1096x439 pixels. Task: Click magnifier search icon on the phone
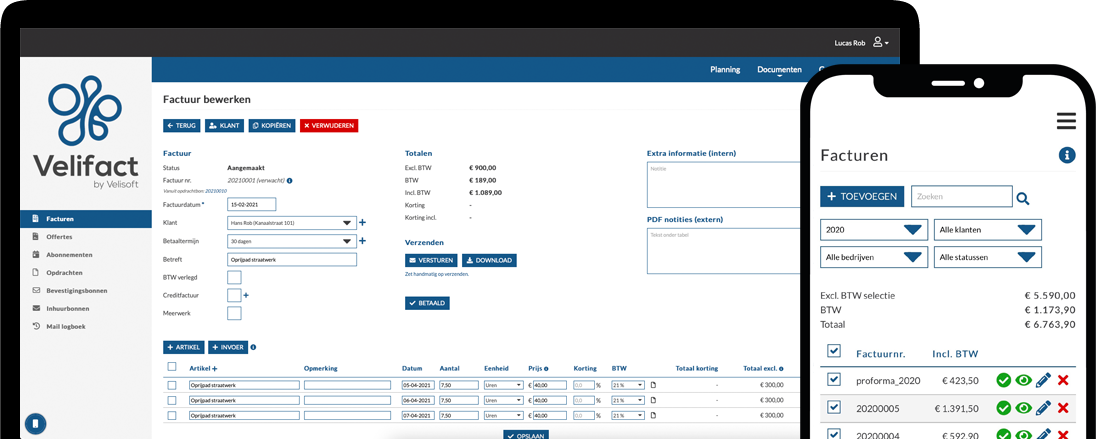[1023, 199]
